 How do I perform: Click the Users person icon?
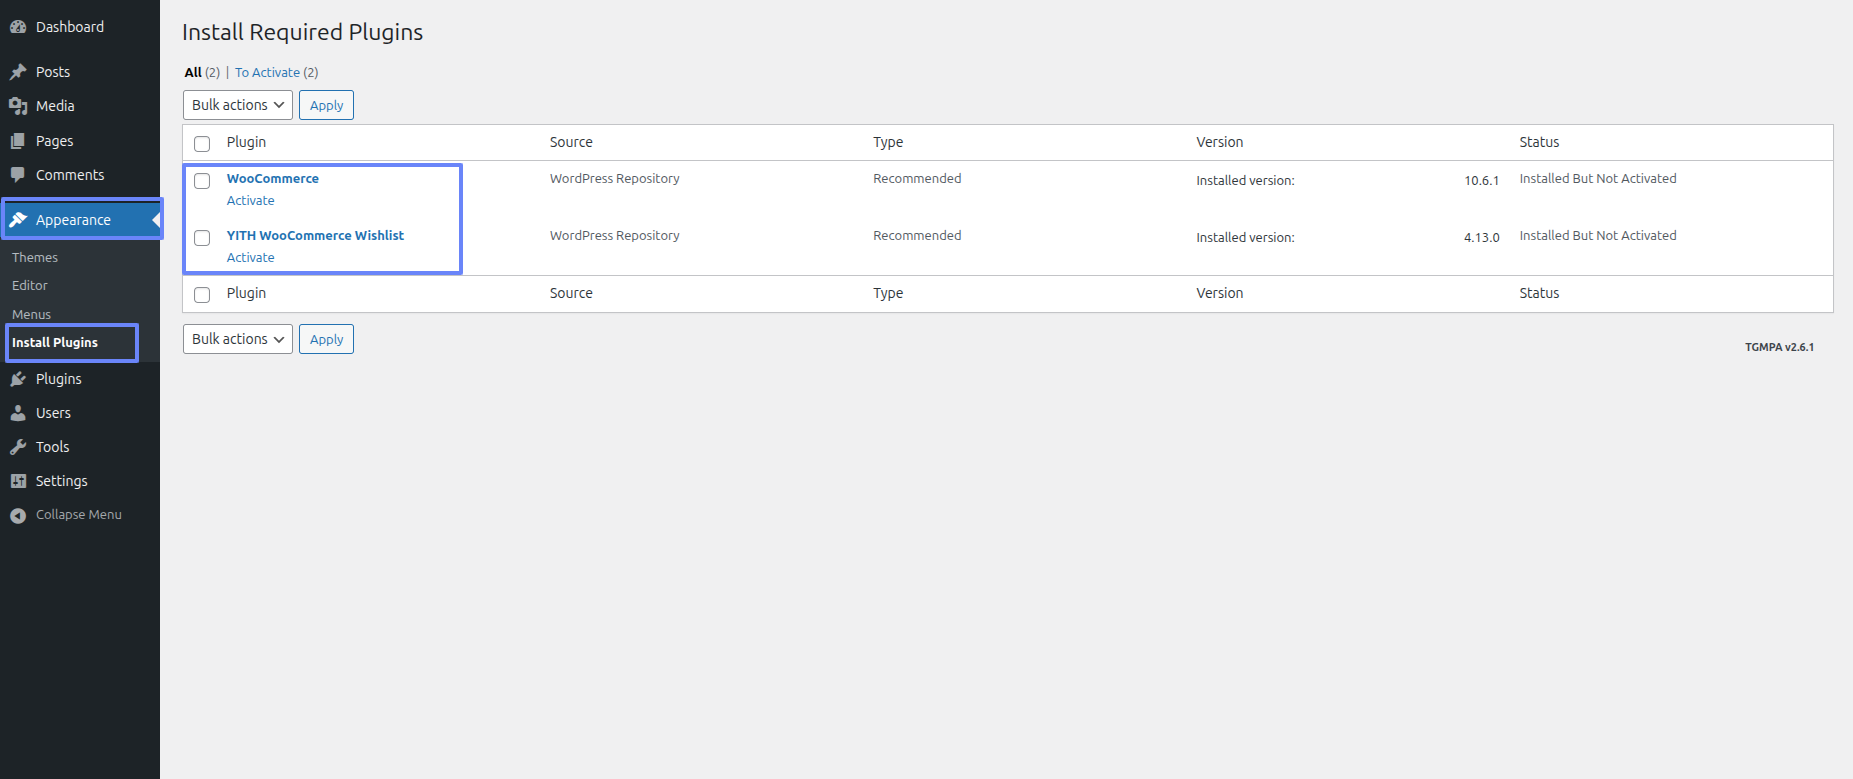coord(18,413)
